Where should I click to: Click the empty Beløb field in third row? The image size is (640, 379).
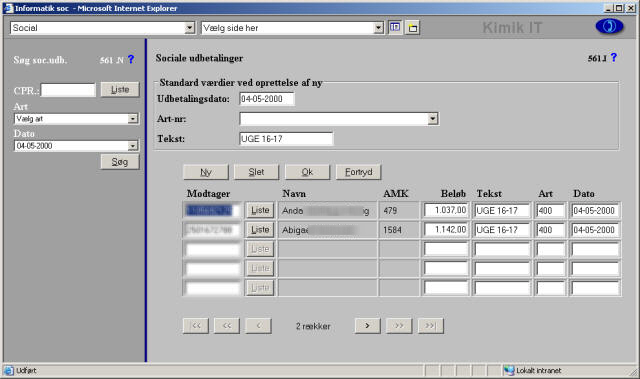(x=446, y=249)
